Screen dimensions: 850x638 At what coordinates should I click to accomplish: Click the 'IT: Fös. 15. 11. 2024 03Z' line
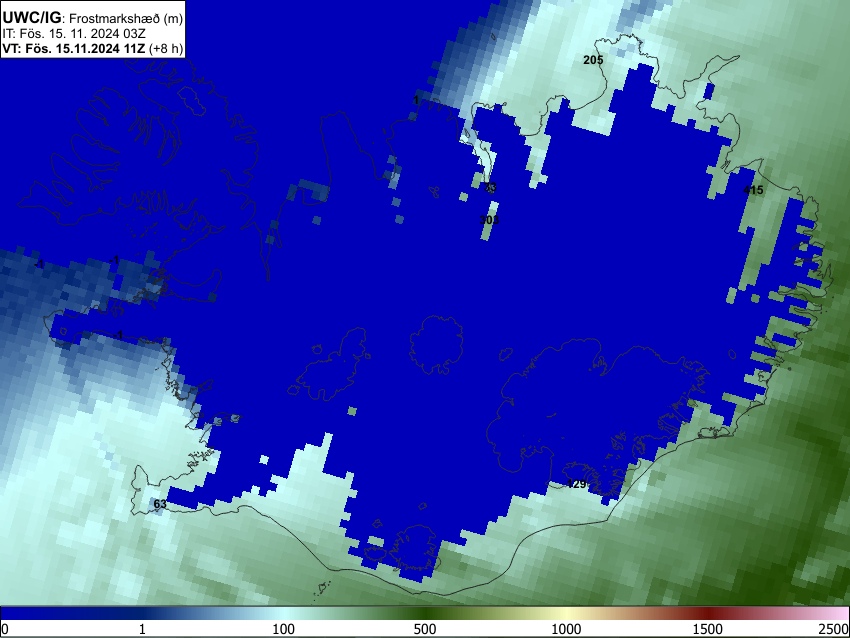click(74, 34)
